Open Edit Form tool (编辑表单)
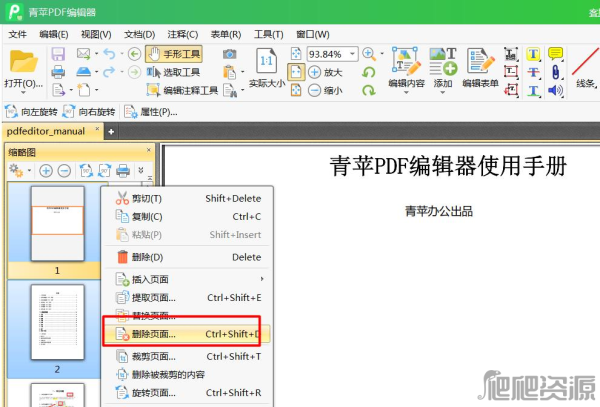This screenshot has width=600, height=407. point(480,68)
